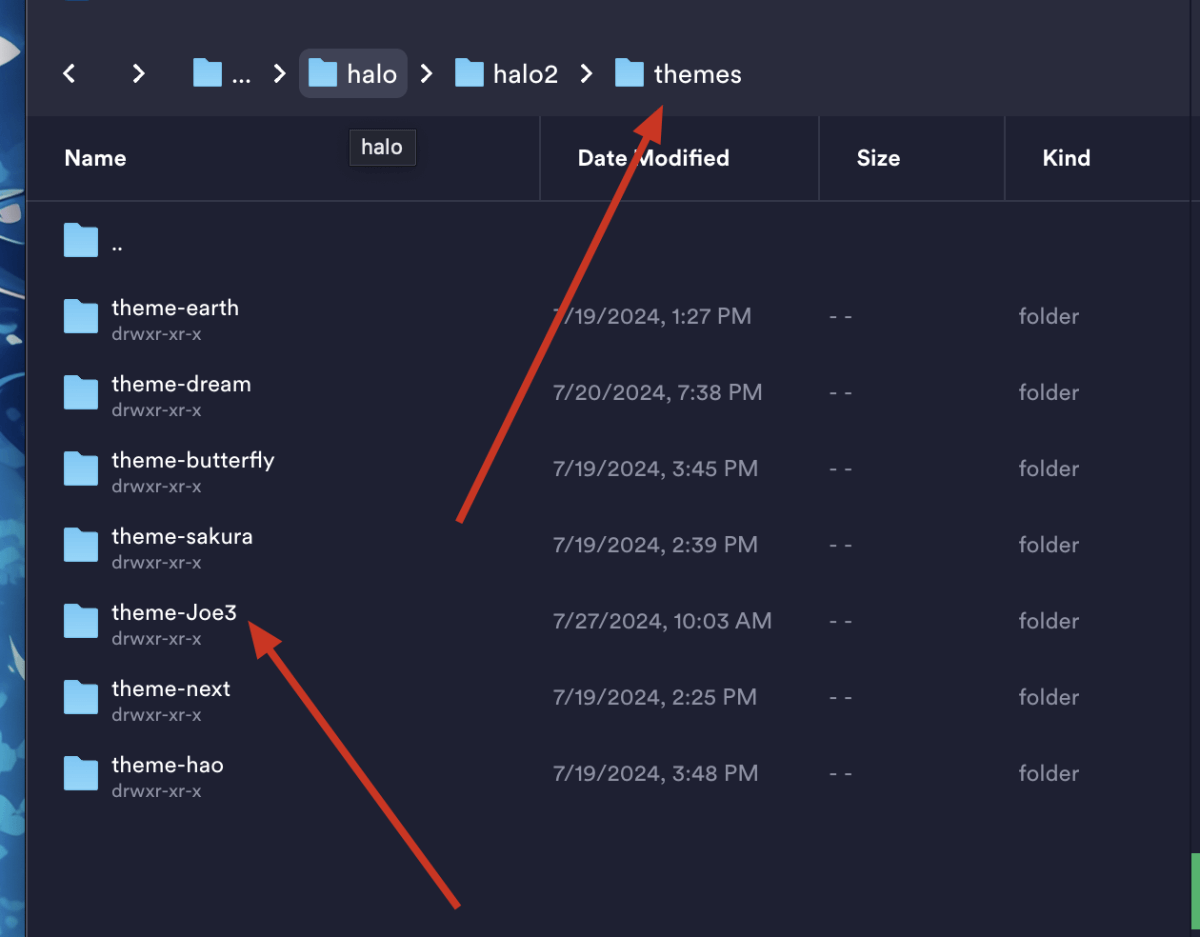1200x937 pixels.
Task: Select the theme-dream folder icon
Action: pyautogui.click(x=81, y=393)
